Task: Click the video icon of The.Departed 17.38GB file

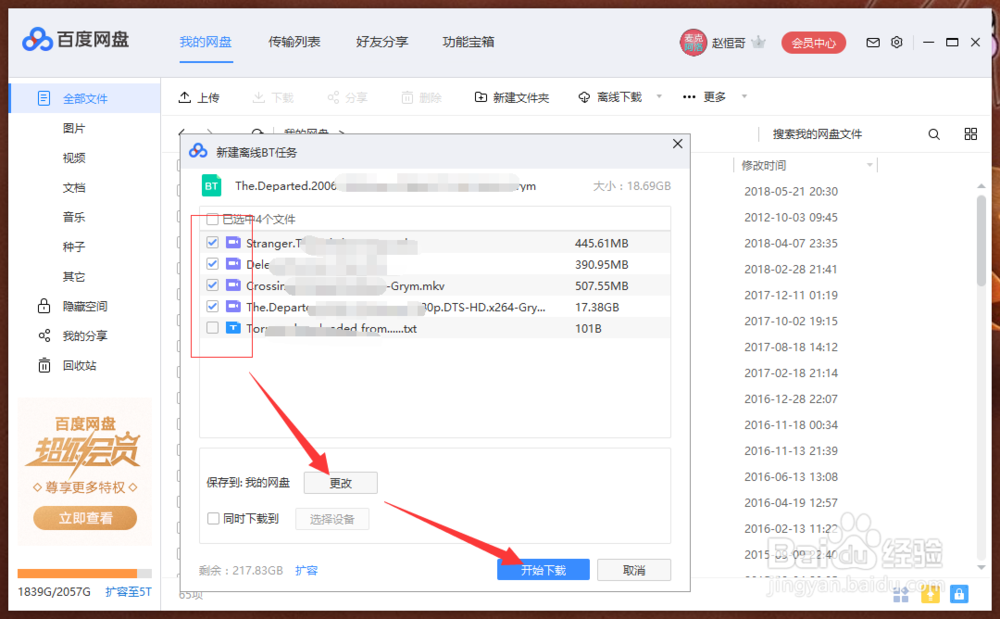Action: (233, 307)
